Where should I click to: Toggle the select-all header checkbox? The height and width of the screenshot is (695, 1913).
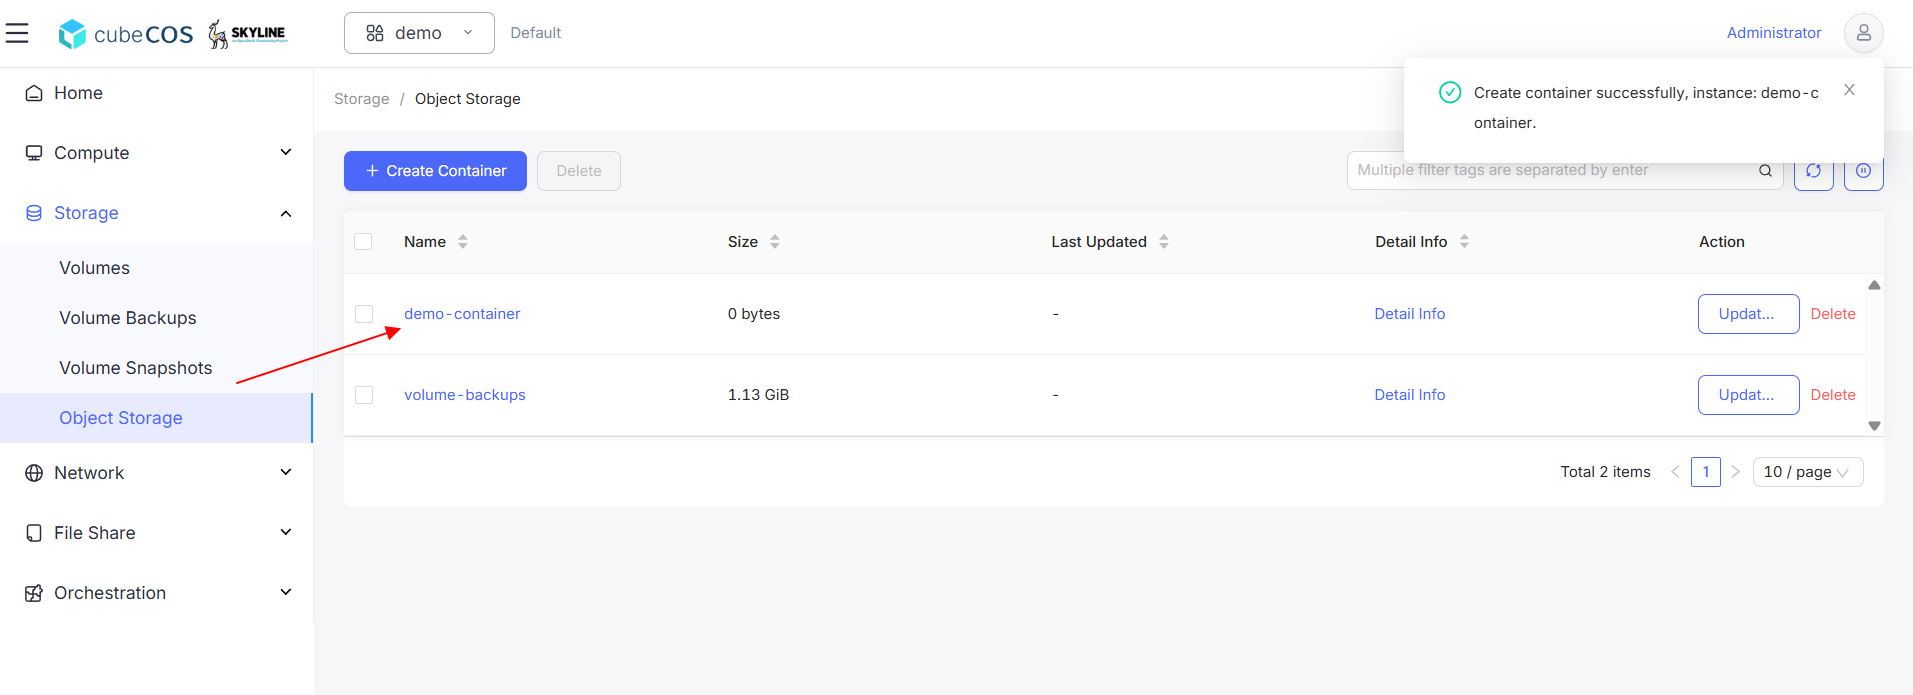pyautogui.click(x=364, y=242)
